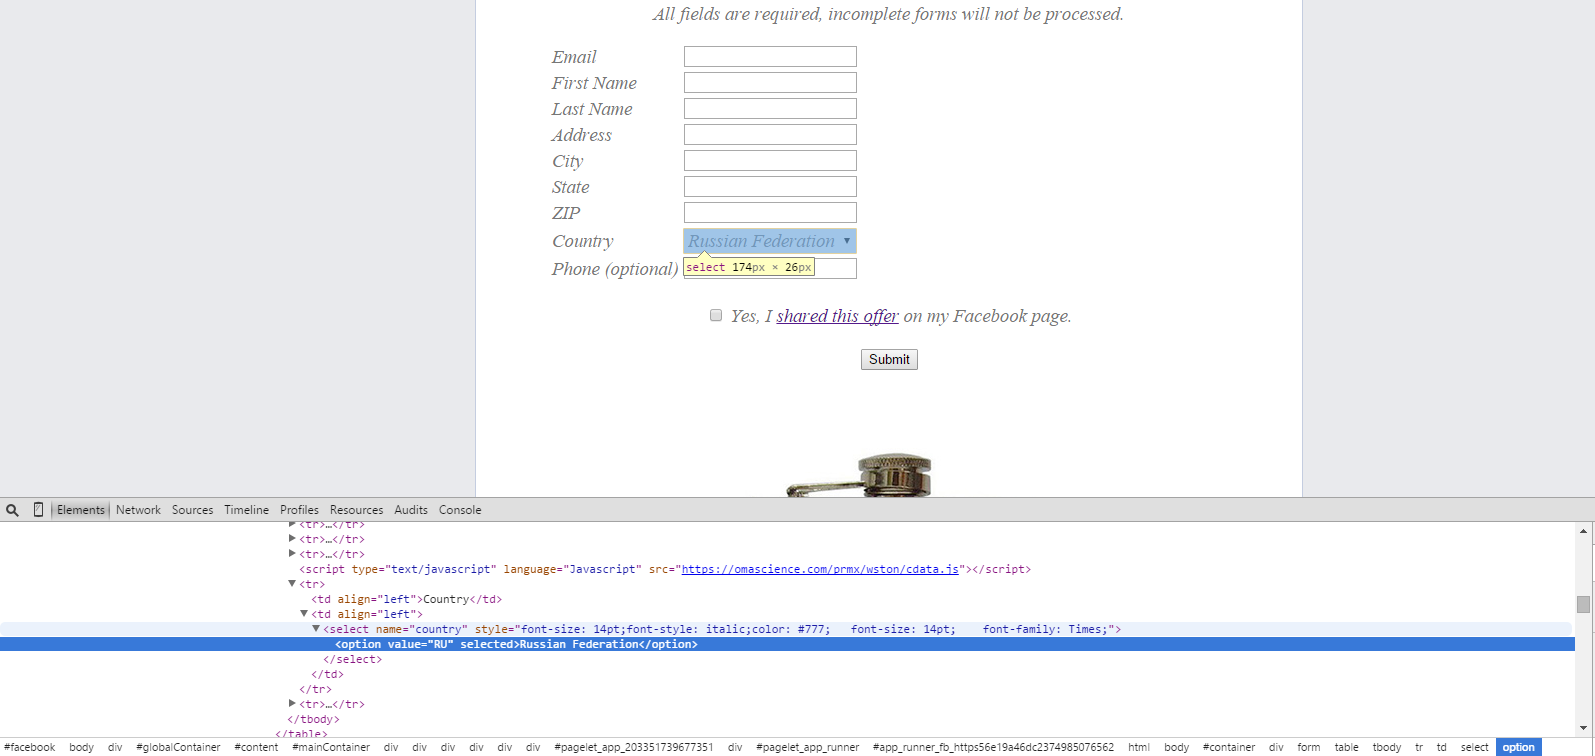Switch to the Resources tab

click(356, 510)
